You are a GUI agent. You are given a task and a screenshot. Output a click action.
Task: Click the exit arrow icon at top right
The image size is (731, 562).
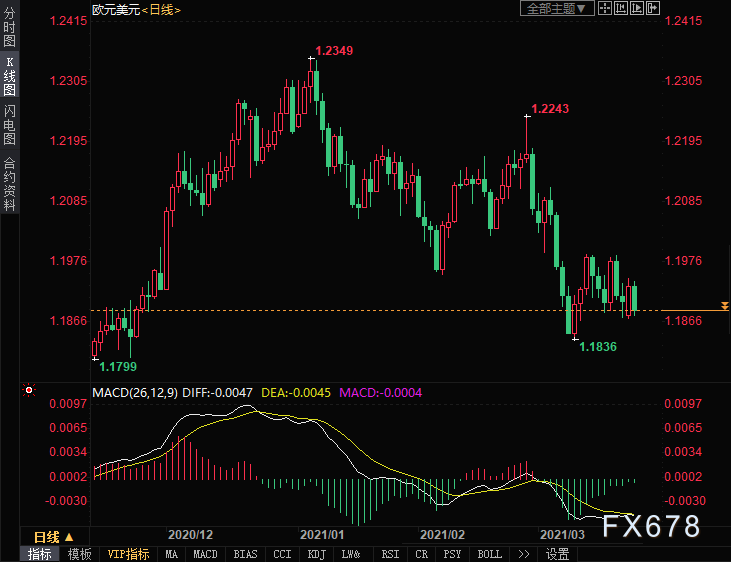654,8
